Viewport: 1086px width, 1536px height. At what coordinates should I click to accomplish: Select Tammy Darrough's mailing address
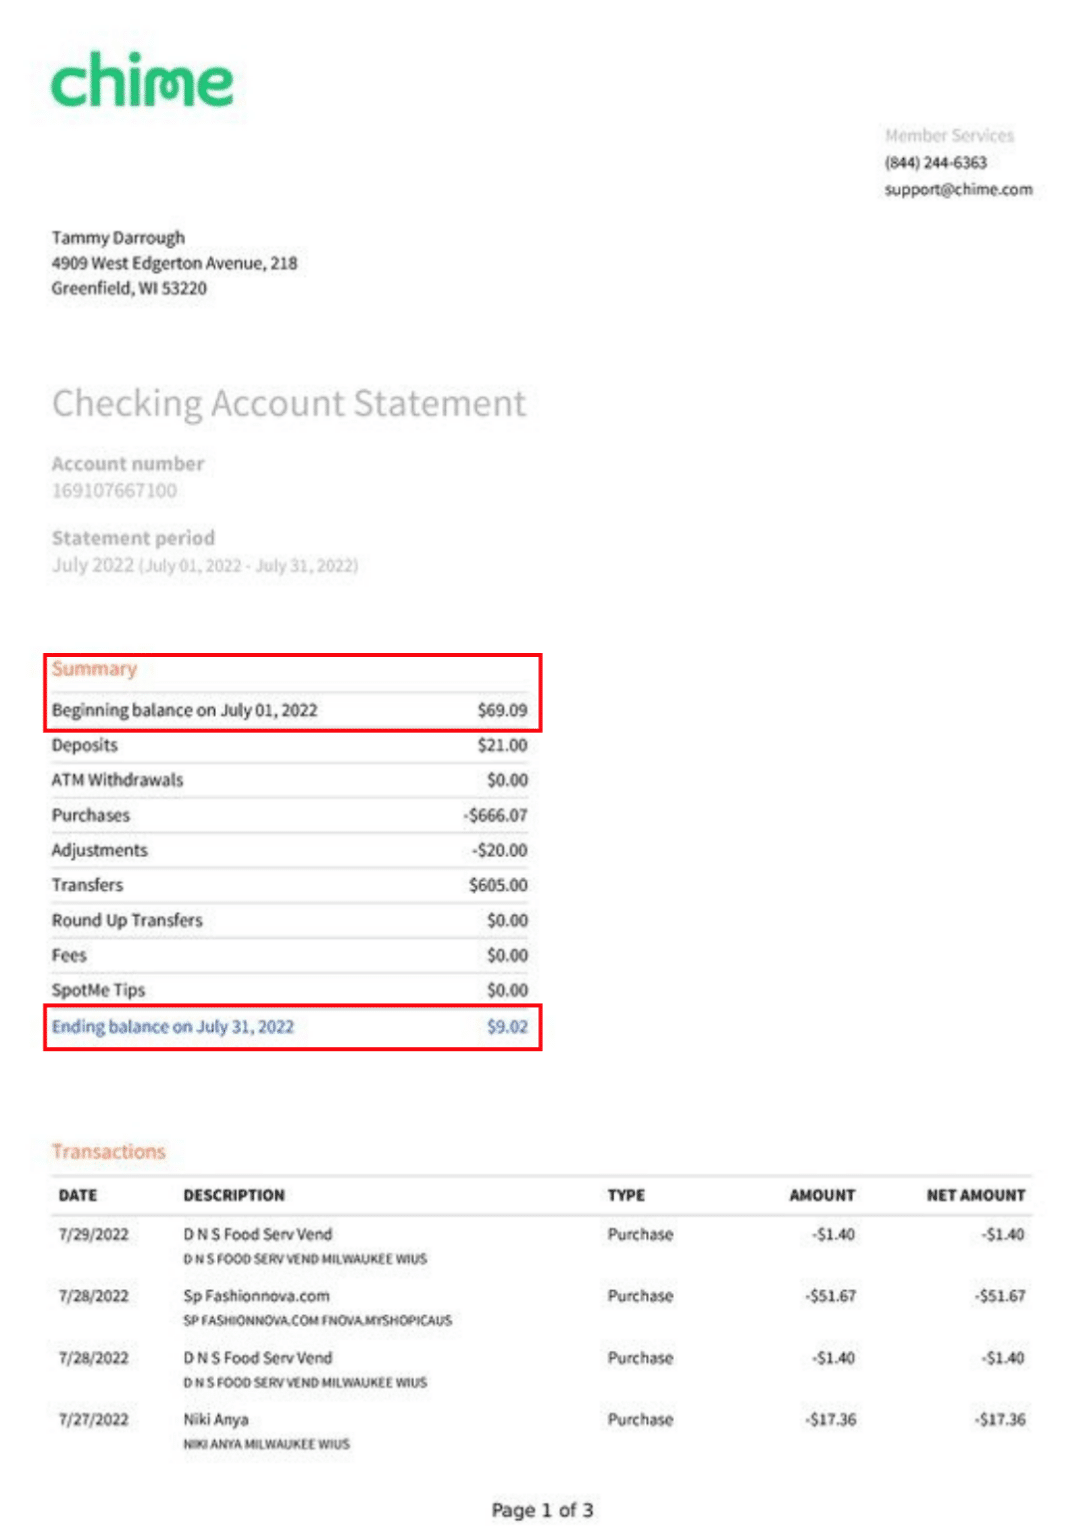[x=174, y=263]
